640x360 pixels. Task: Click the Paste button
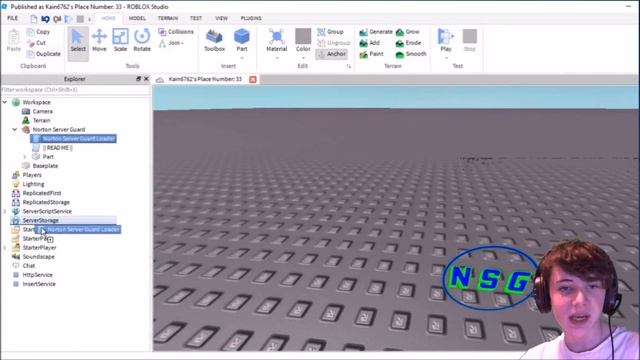(x=13, y=41)
